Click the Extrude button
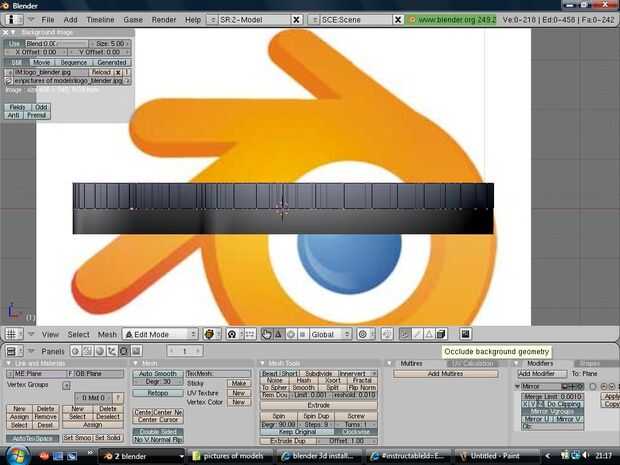This screenshot has height=465, width=620. (319, 405)
